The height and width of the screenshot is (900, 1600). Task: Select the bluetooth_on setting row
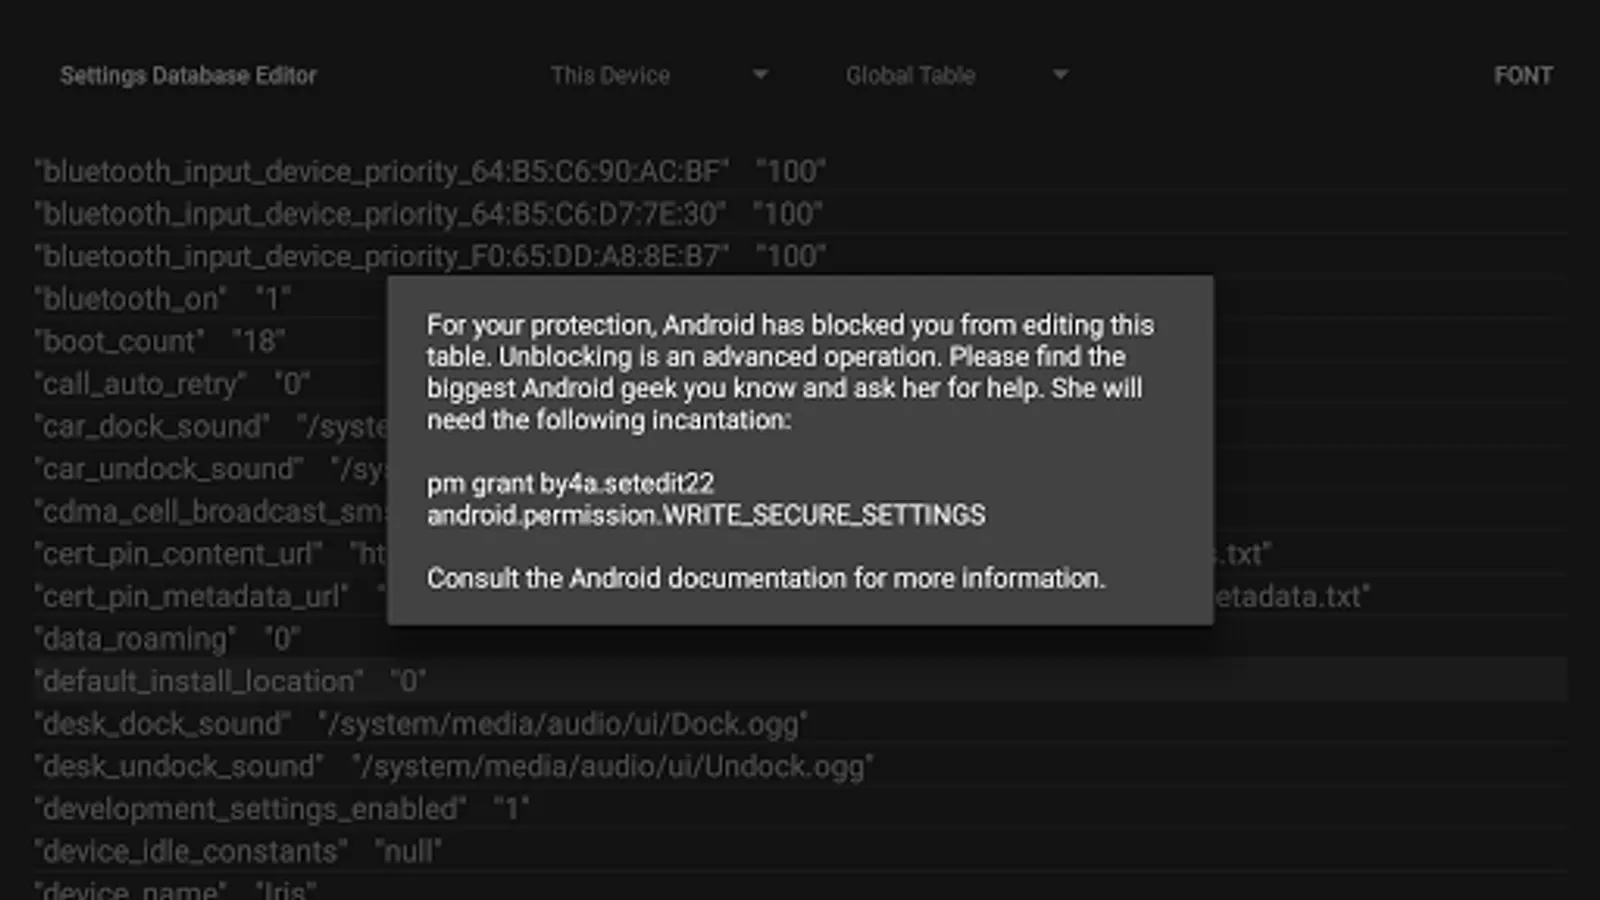pyautogui.click(x=162, y=297)
